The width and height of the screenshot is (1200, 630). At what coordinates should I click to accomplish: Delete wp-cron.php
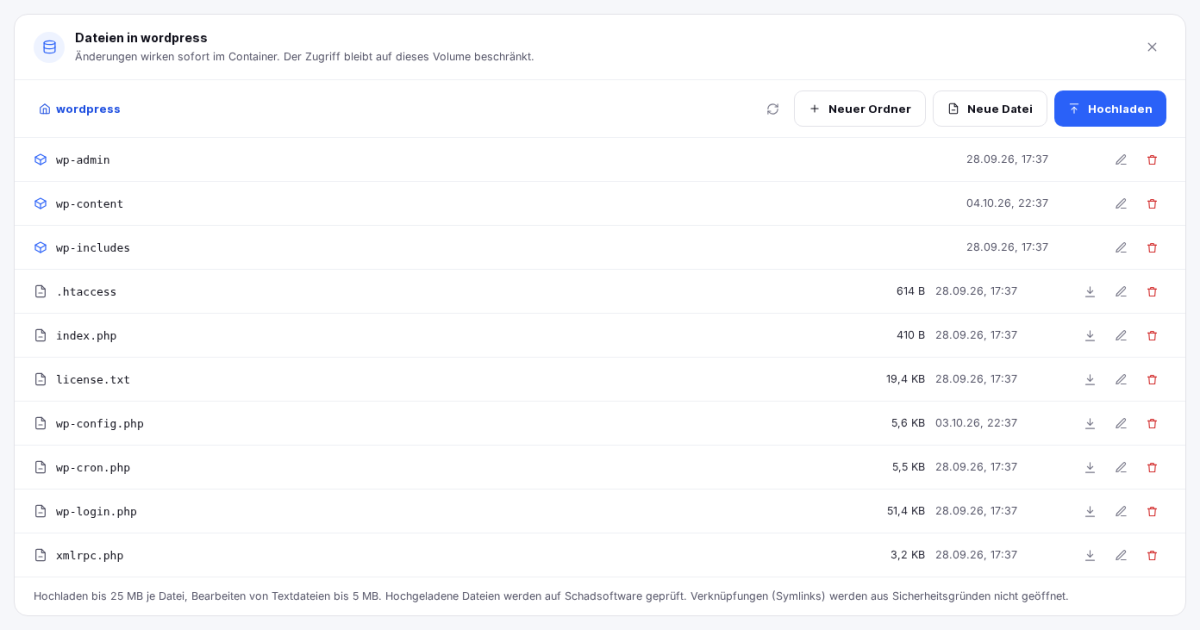coord(1152,468)
